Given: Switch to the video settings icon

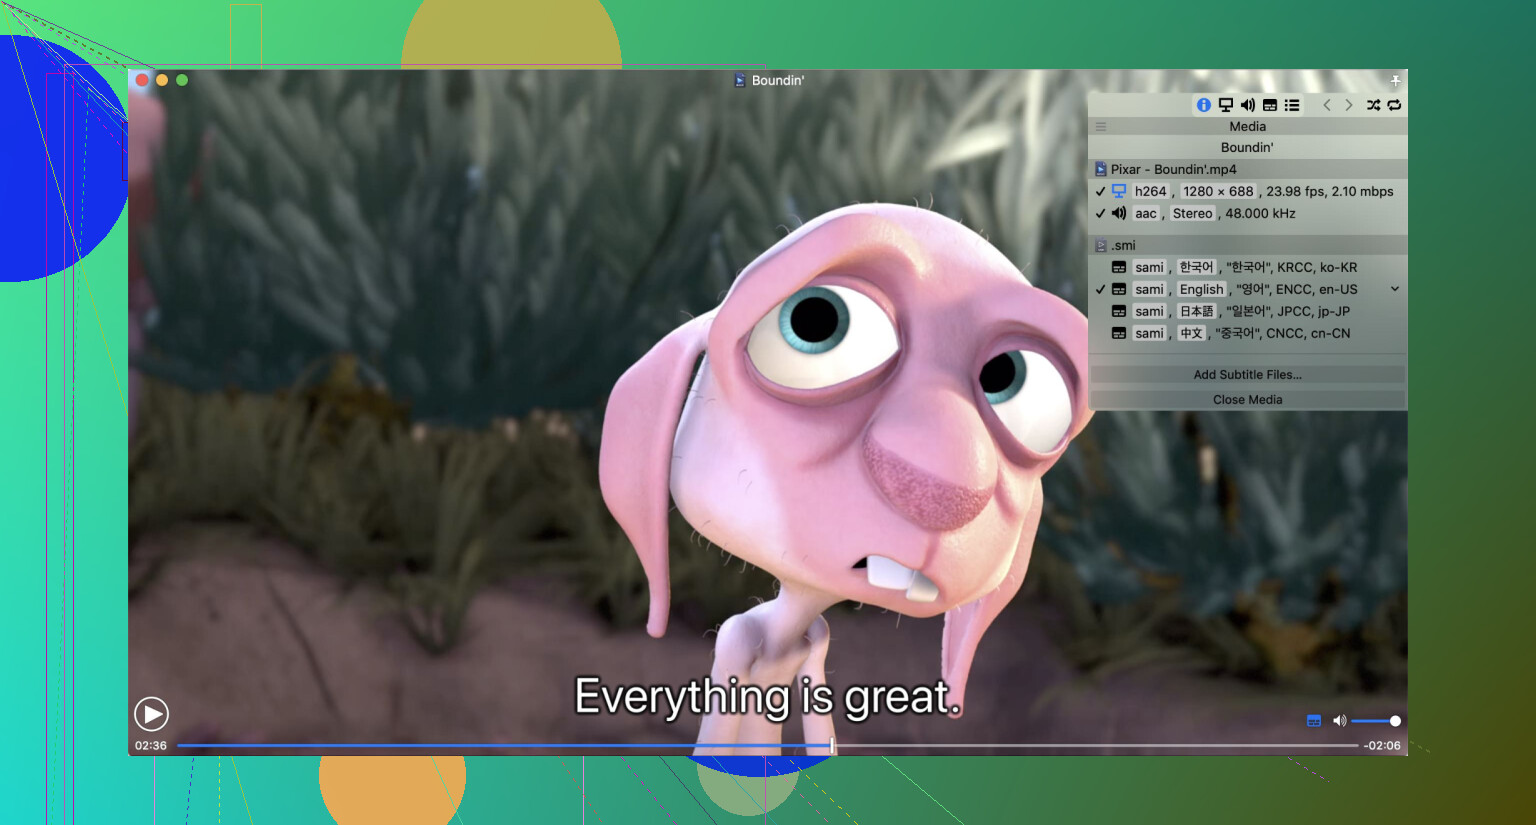Looking at the screenshot, I should tap(1225, 105).
